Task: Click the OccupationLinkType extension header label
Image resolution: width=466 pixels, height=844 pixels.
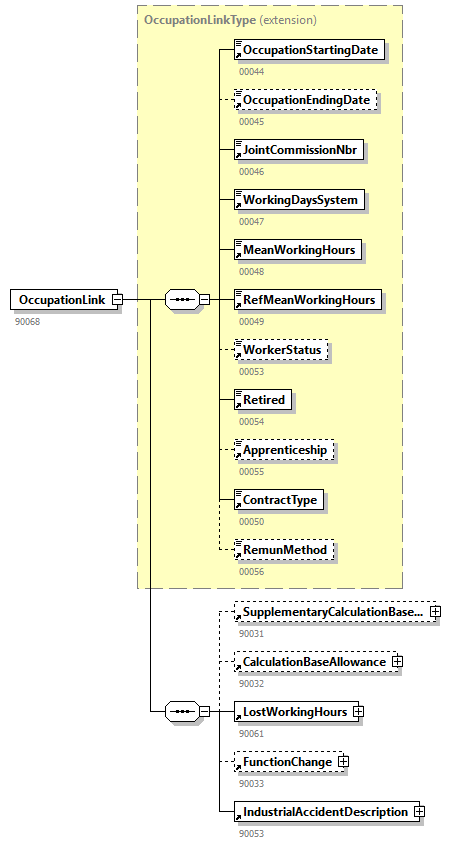Action: point(230,20)
